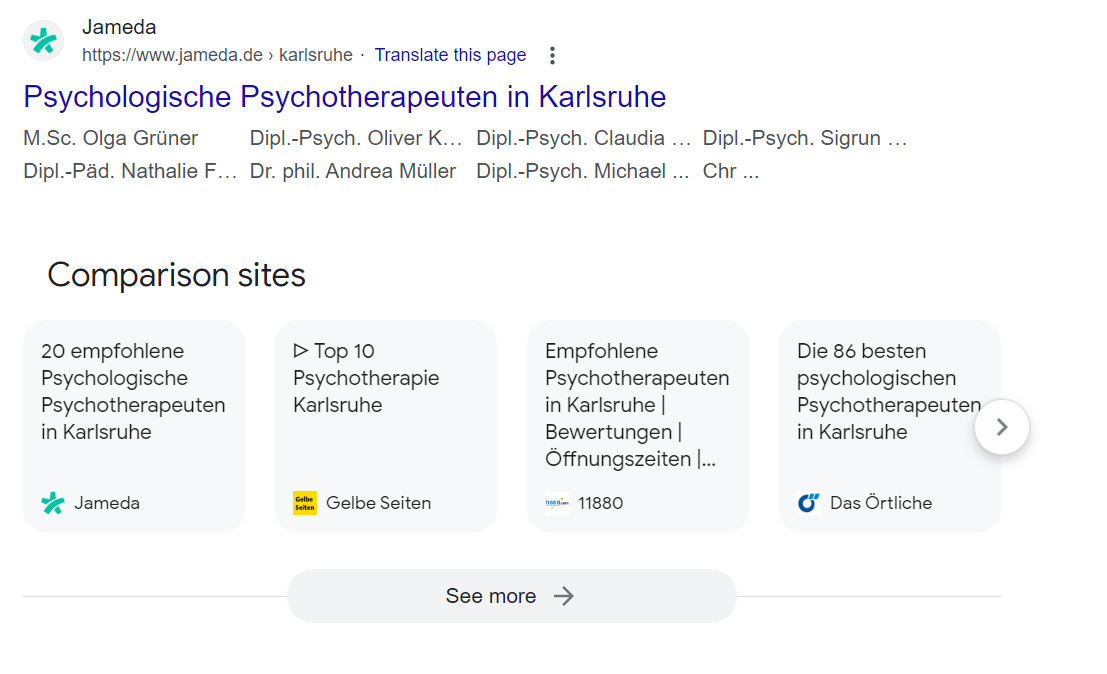Open the result options menu to show cached options

[552, 55]
